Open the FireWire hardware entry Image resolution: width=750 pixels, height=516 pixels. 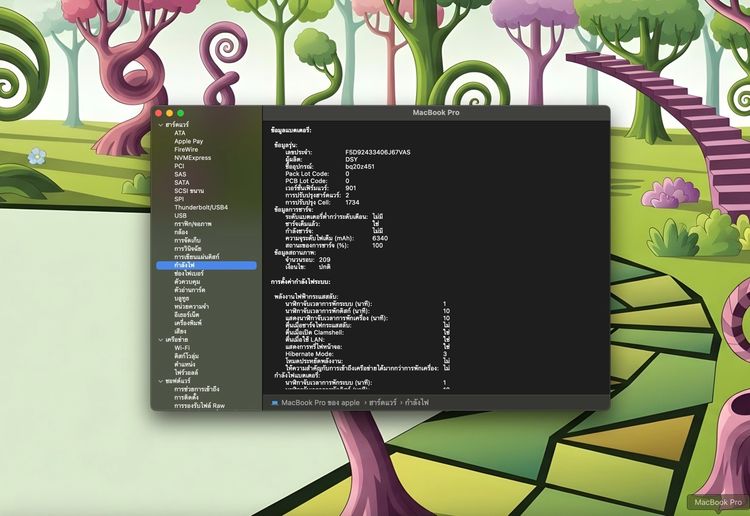pos(186,149)
